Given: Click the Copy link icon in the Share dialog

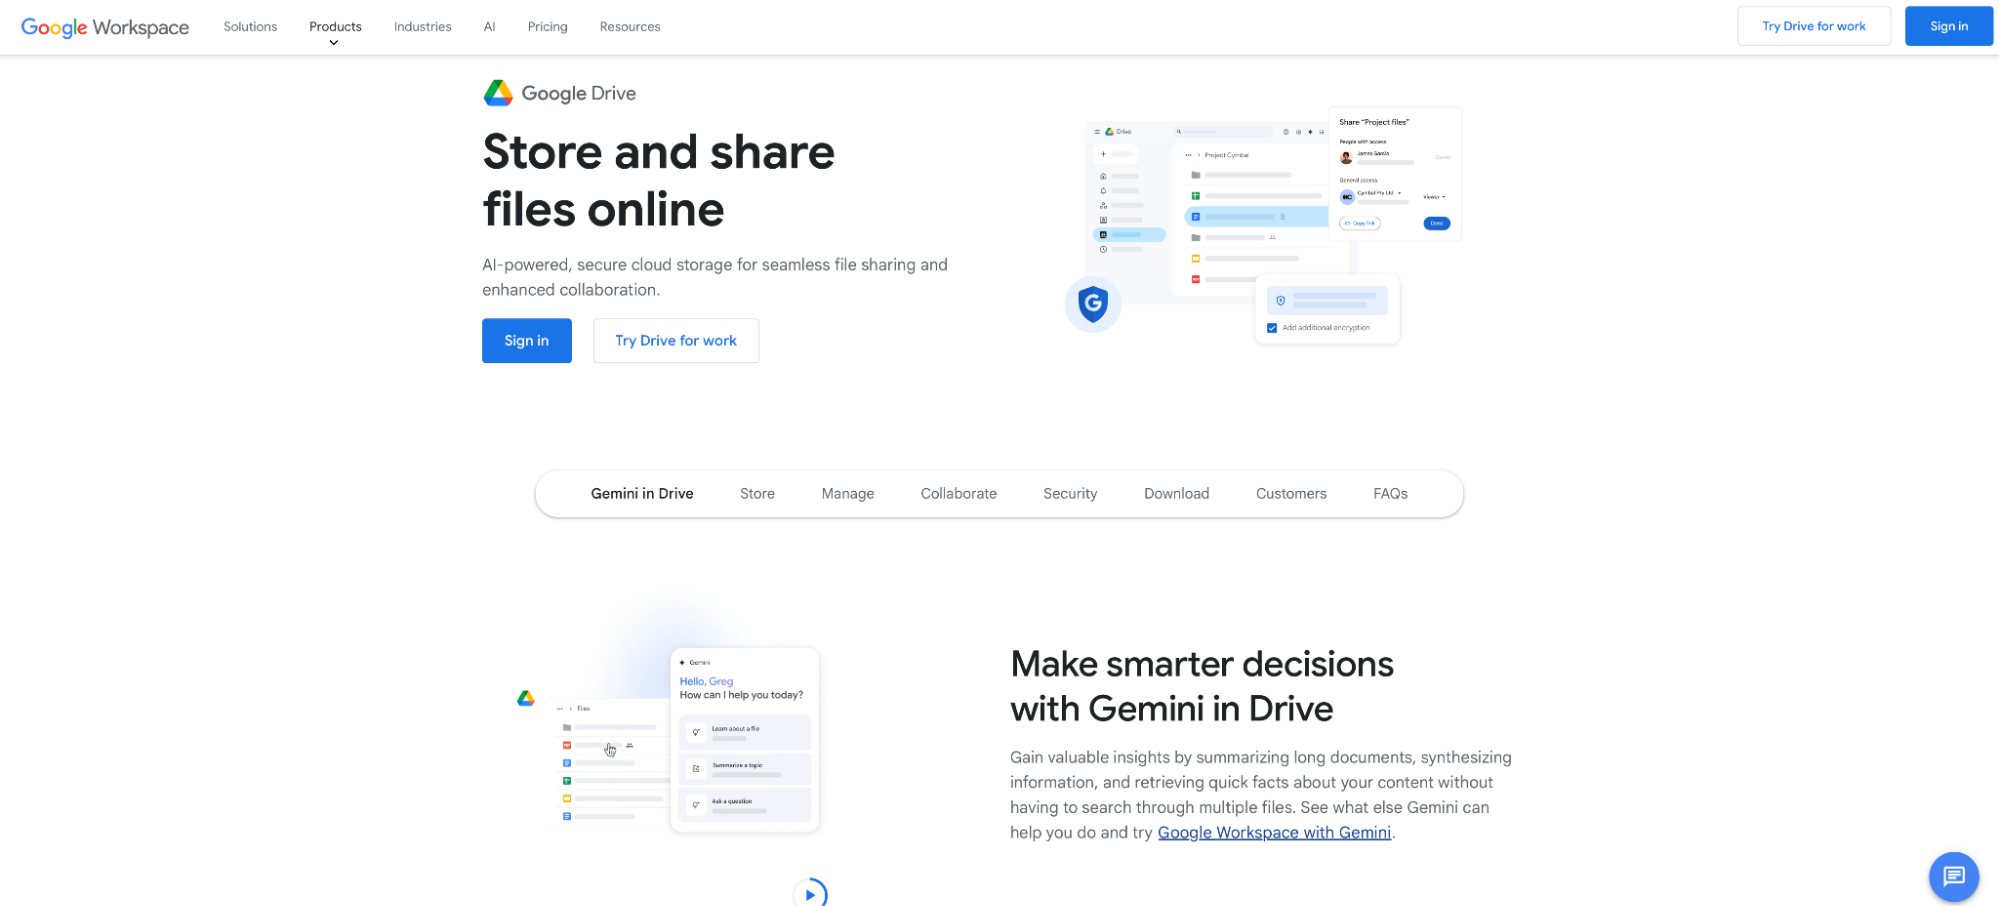Looking at the screenshot, I should coord(1347,223).
